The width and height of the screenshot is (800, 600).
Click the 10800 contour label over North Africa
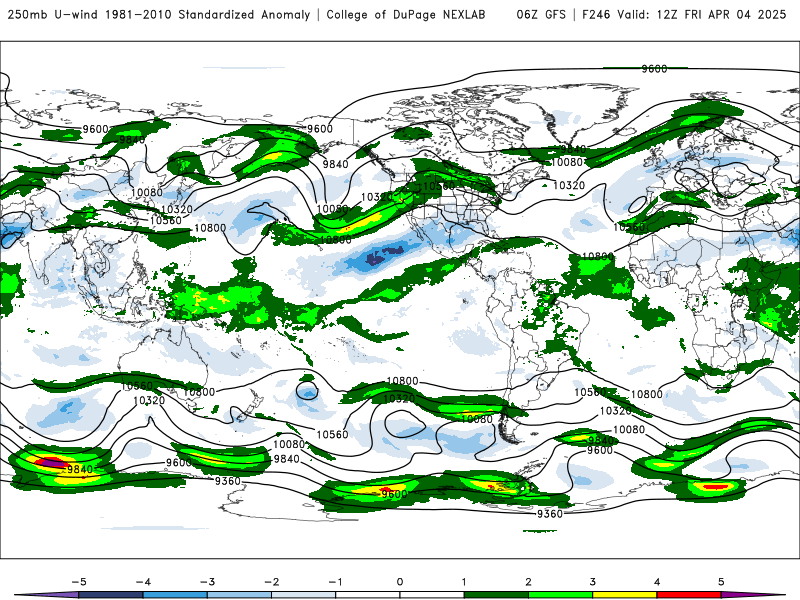click(x=597, y=257)
